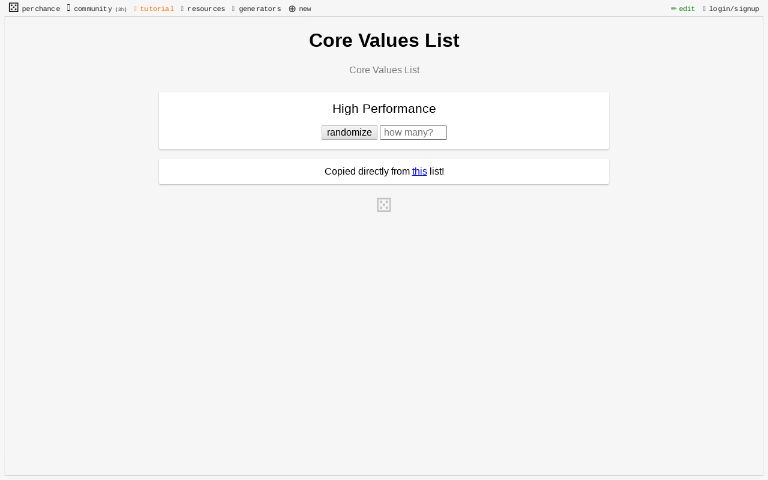This screenshot has width=768, height=480.
Task: Click the gray Core Values List subtitle
Action: (384, 70)
